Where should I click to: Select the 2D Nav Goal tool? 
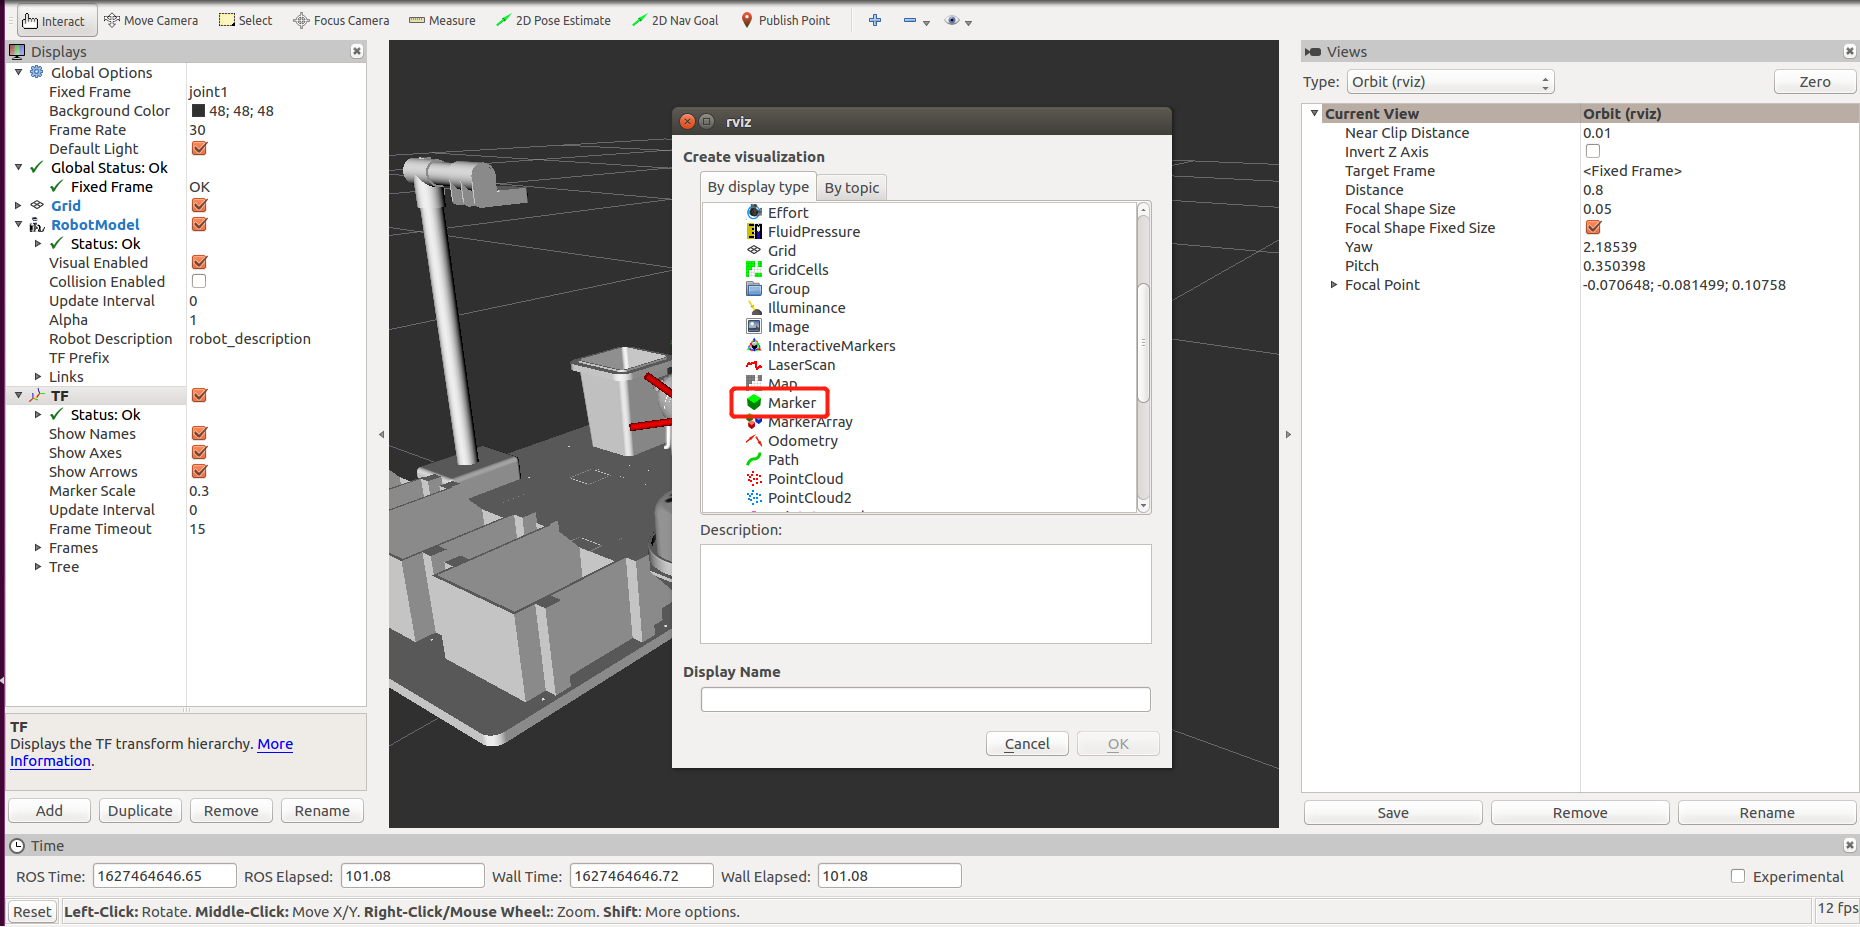675,20
